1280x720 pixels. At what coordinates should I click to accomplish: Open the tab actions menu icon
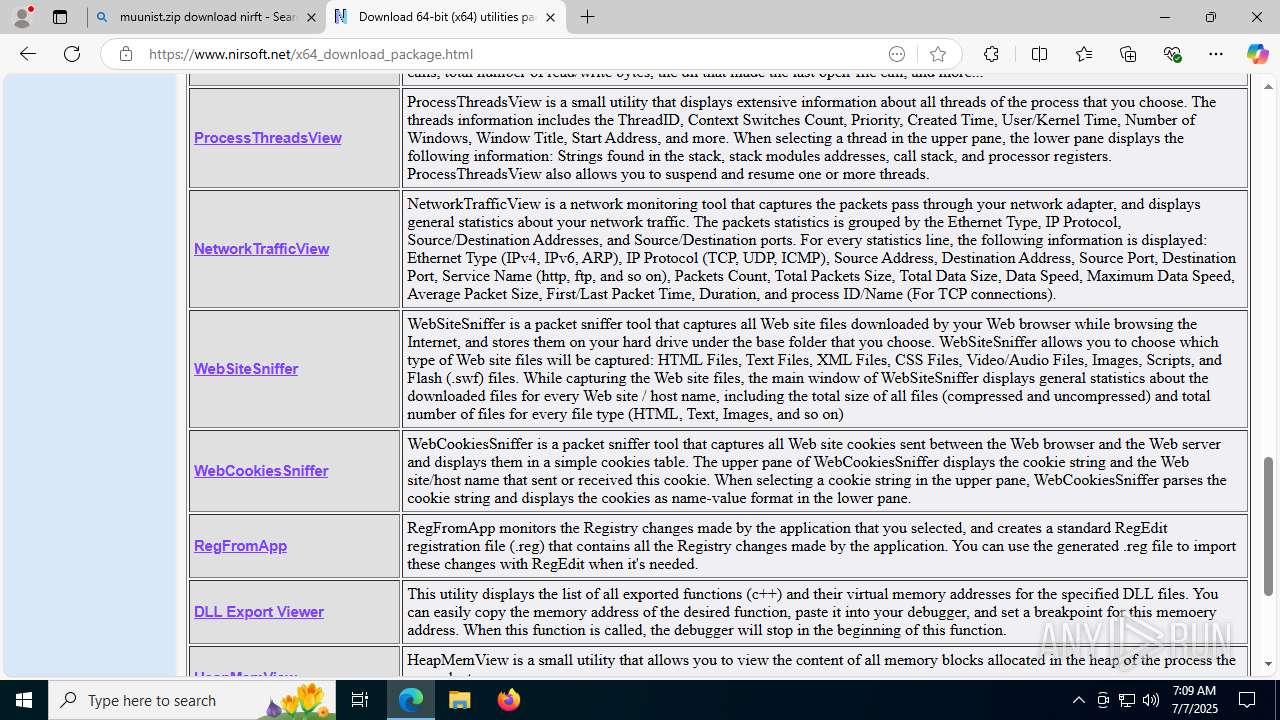(60, 17)
